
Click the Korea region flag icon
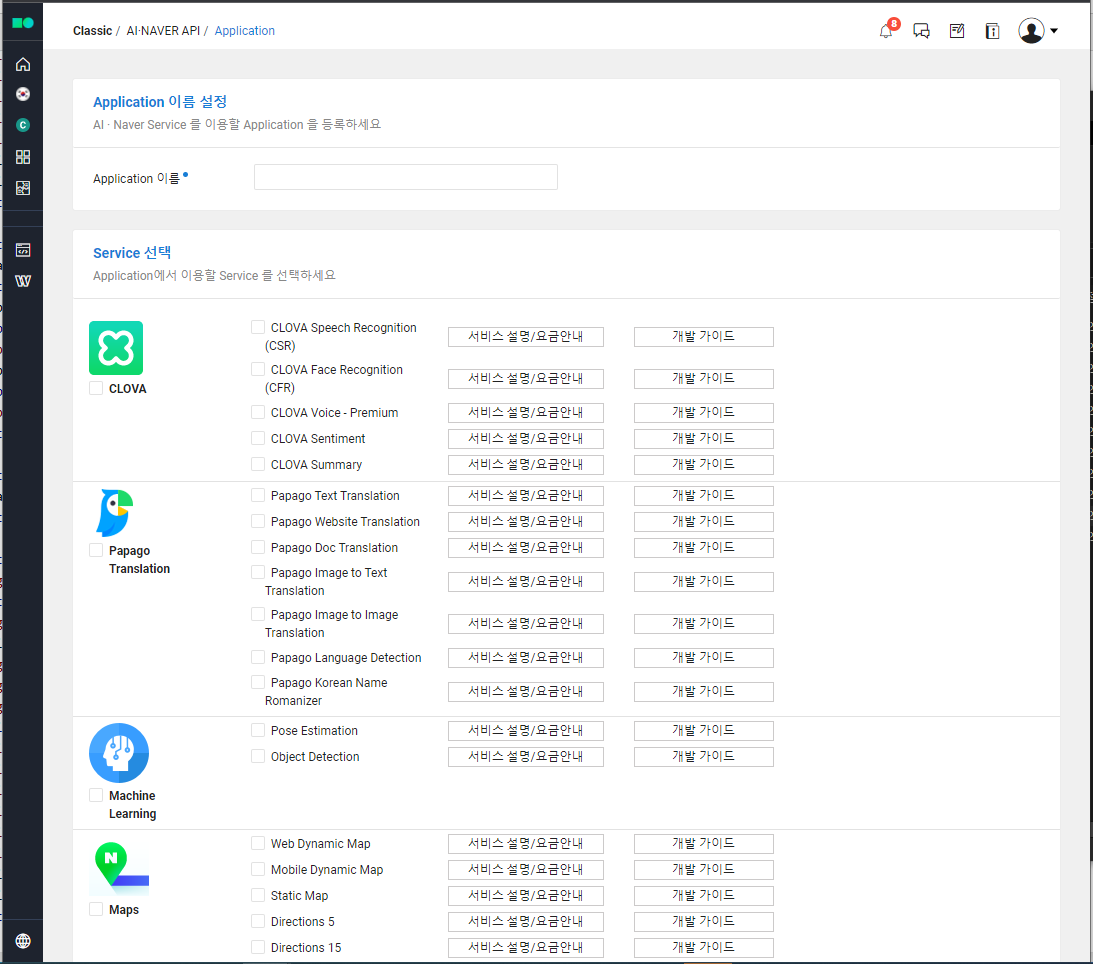pyautogui.click(x=23, y=94)
